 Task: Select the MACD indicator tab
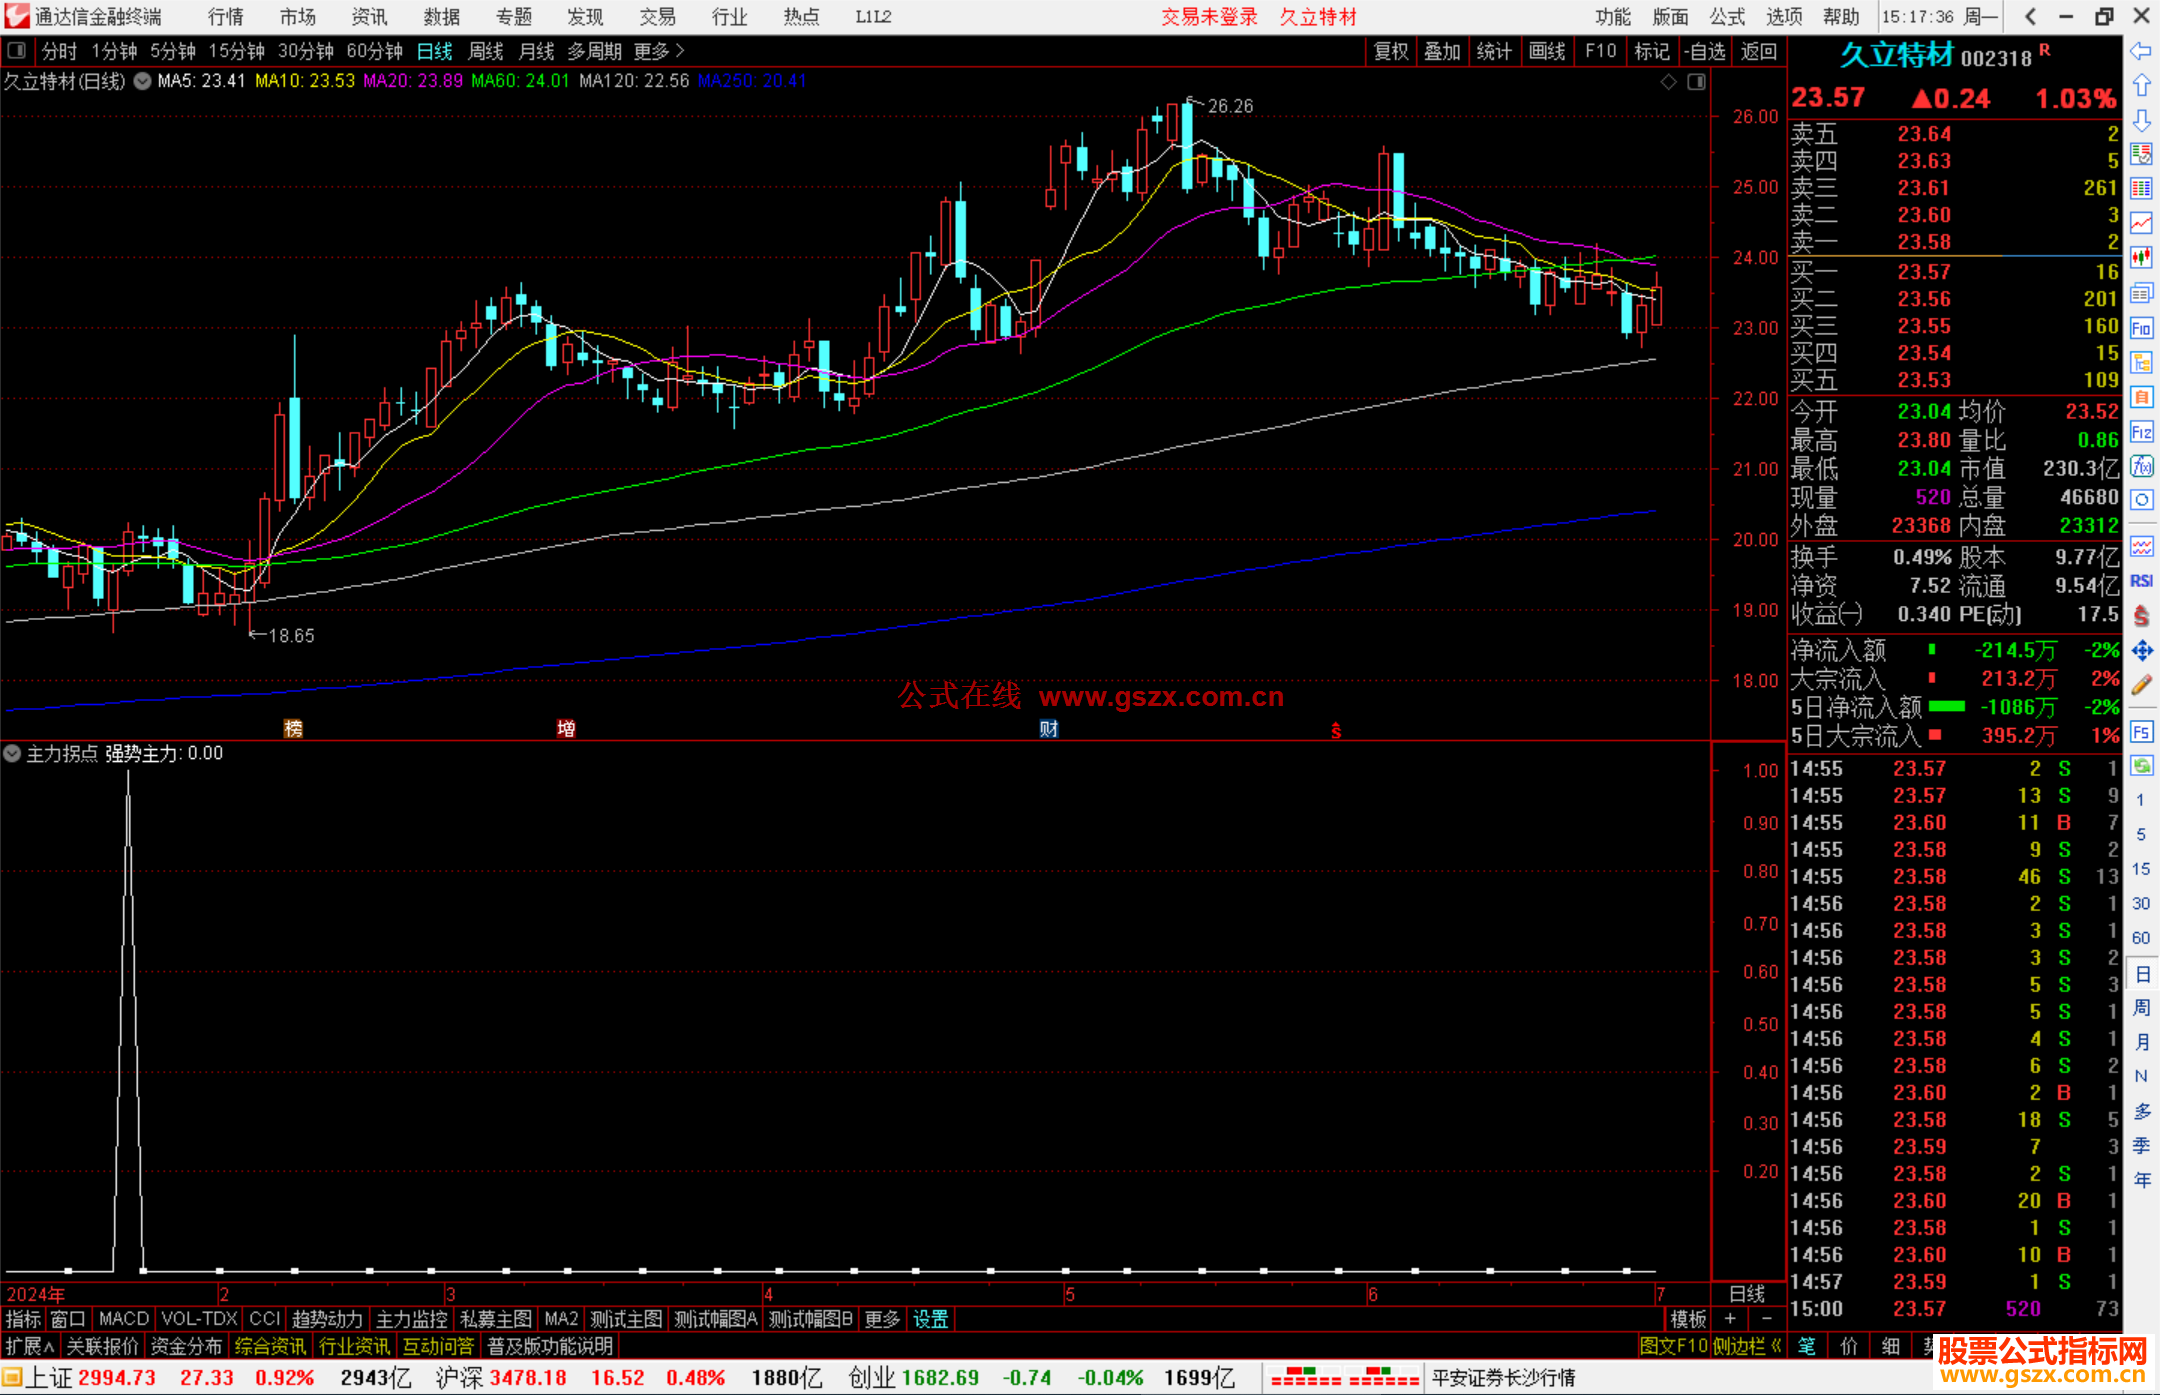tap(124, 1319)
